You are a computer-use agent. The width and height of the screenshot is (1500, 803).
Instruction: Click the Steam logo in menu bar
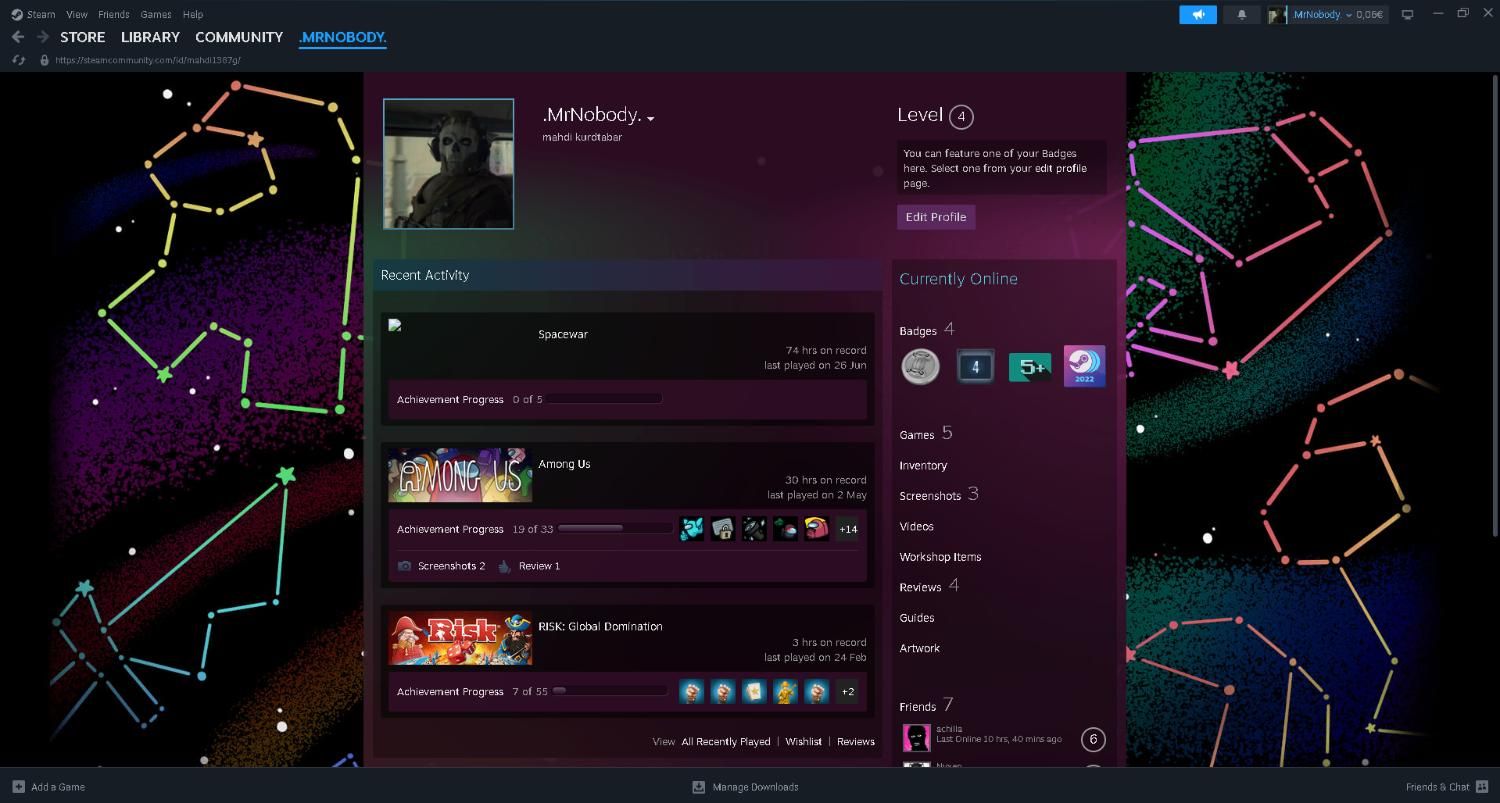pyautogui.click(x=17, y=14)
